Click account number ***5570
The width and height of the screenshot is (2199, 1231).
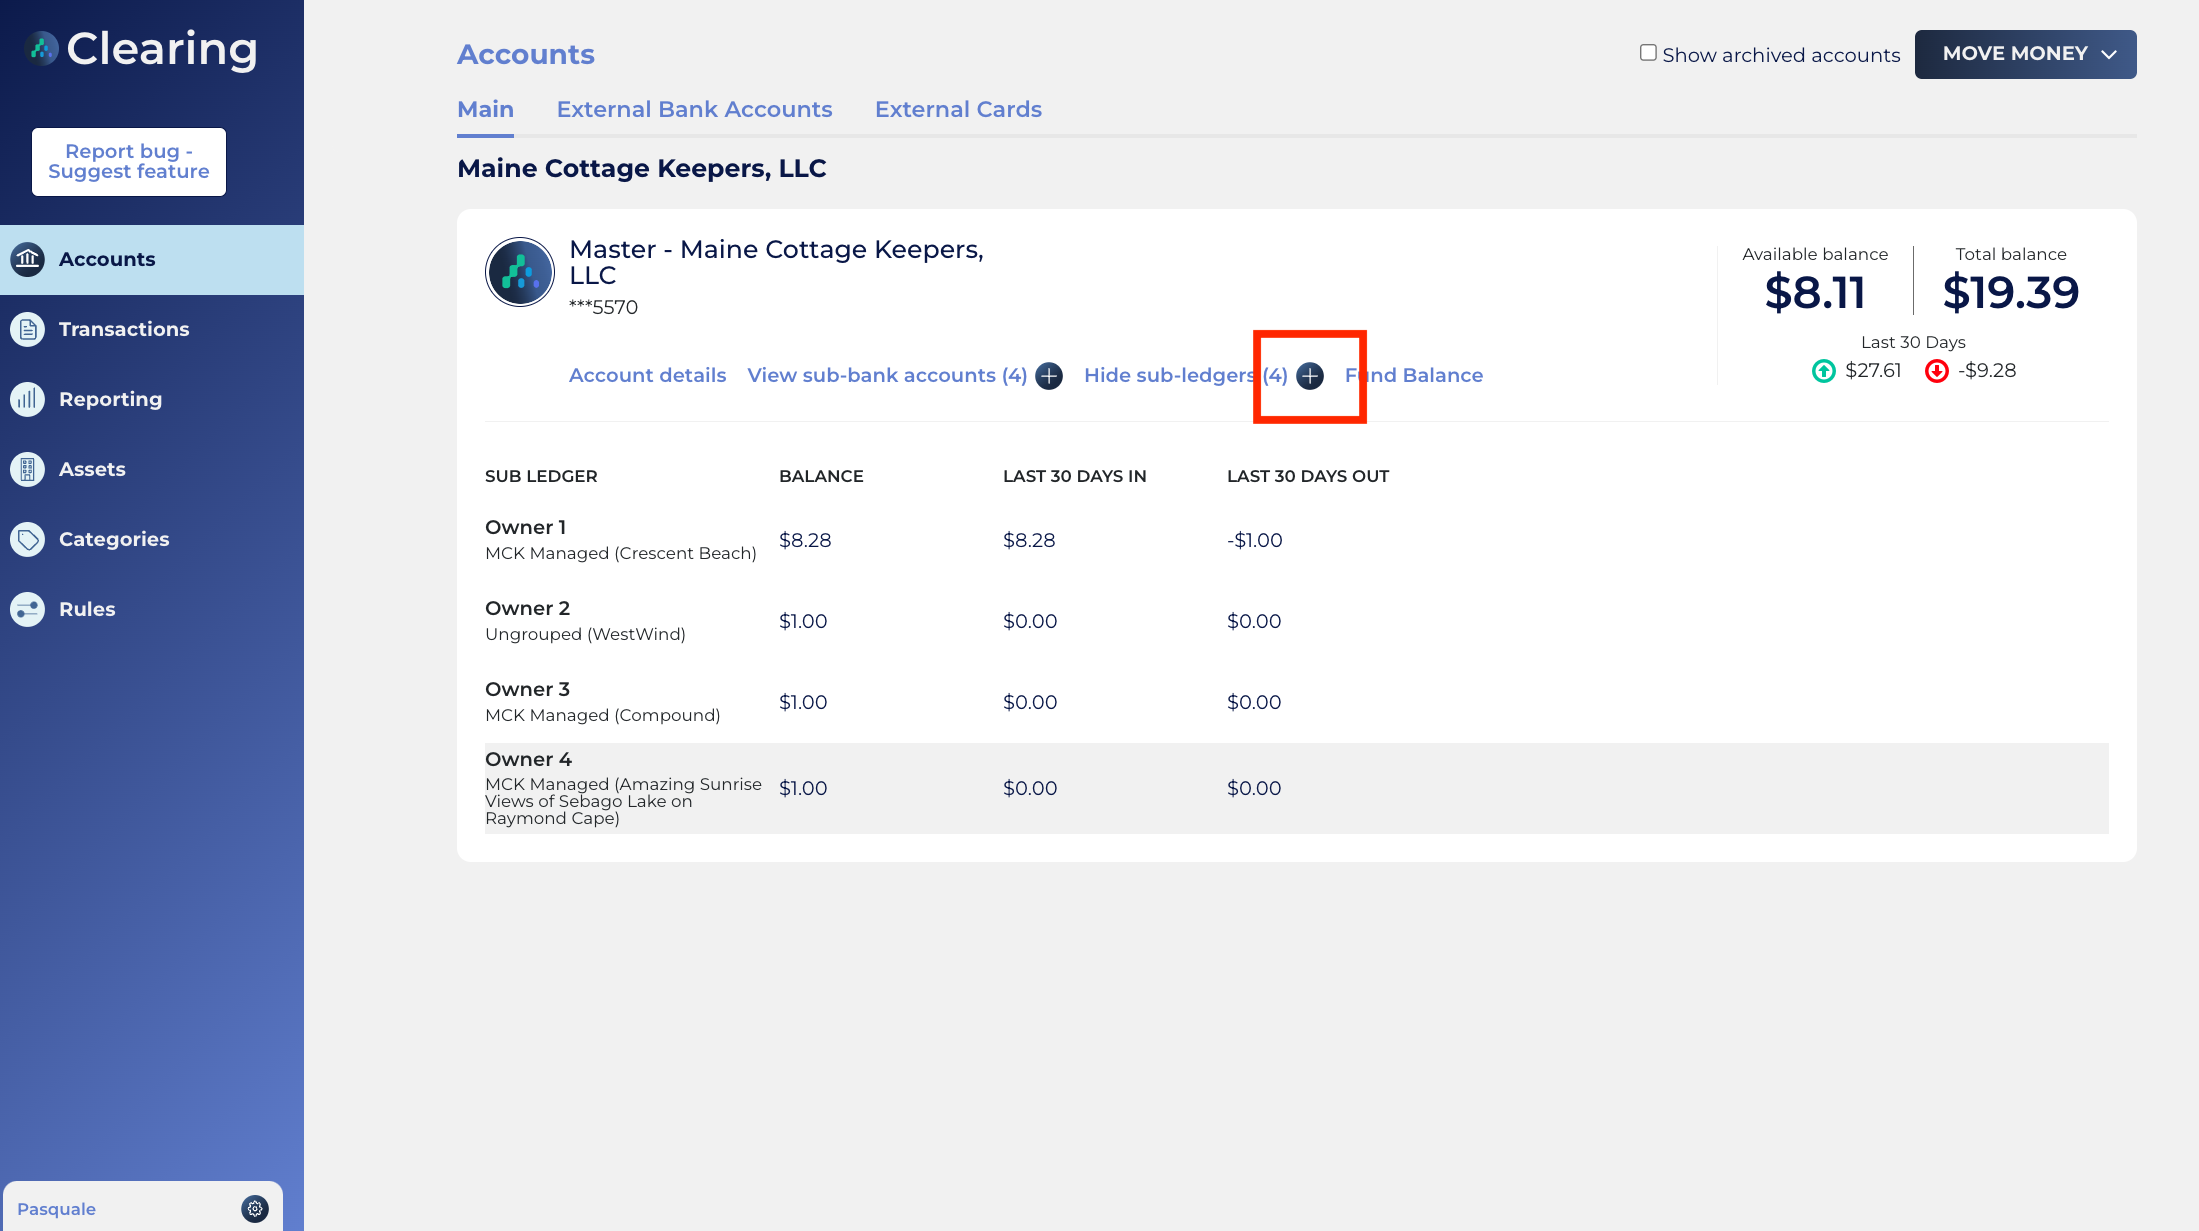coord(603,308)
